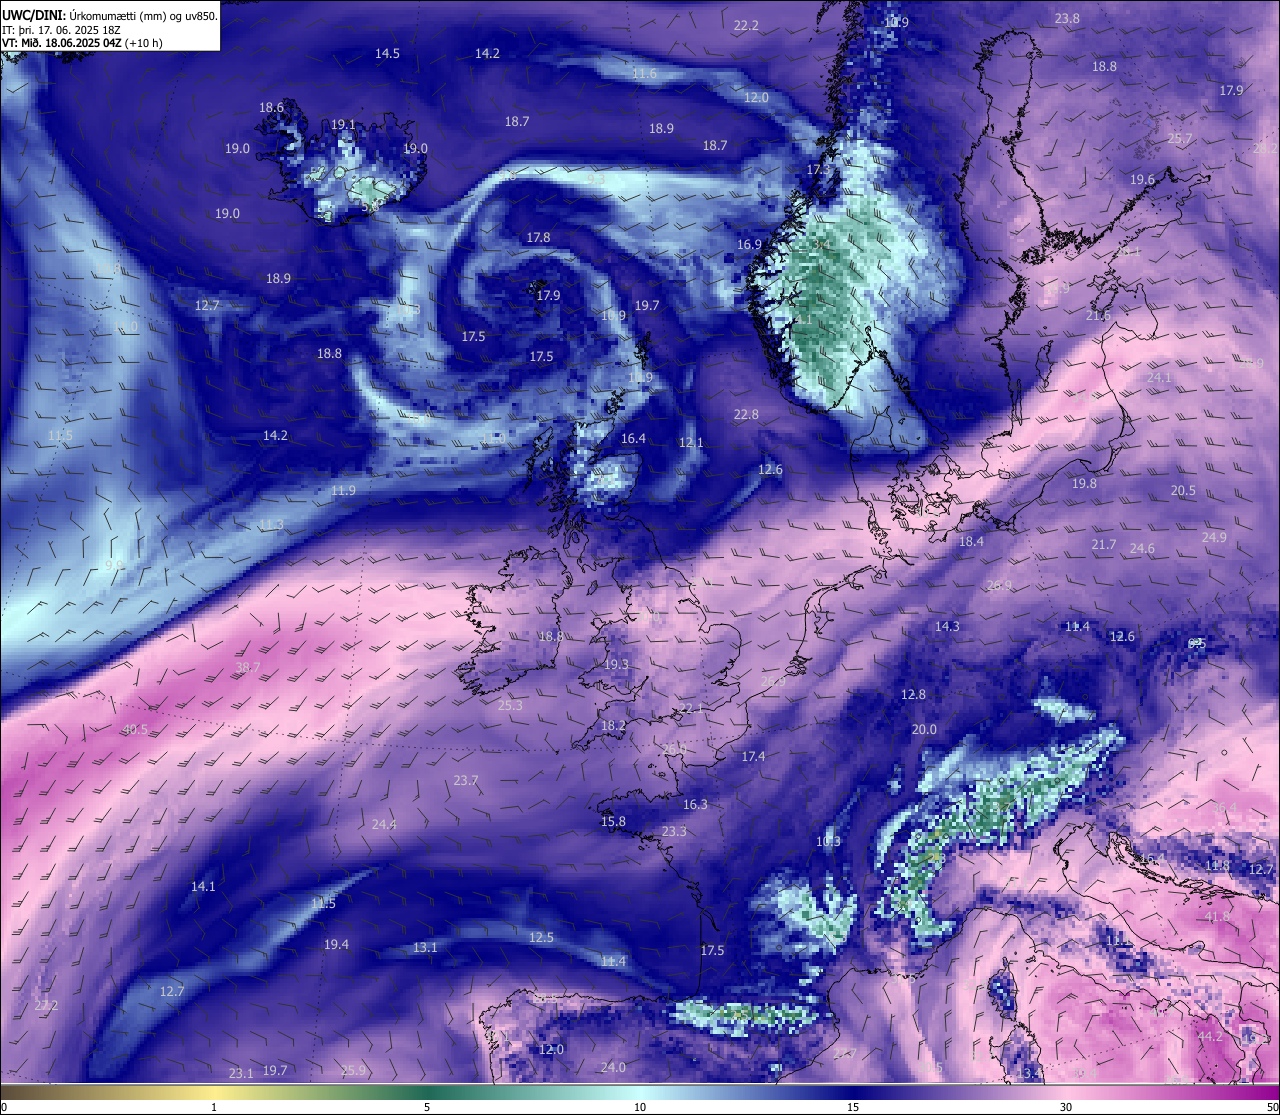Pick the 19.1 value over Iceland
Image resolution: width=1280 pixels, height=1115 pixels.
pos(343,124)
